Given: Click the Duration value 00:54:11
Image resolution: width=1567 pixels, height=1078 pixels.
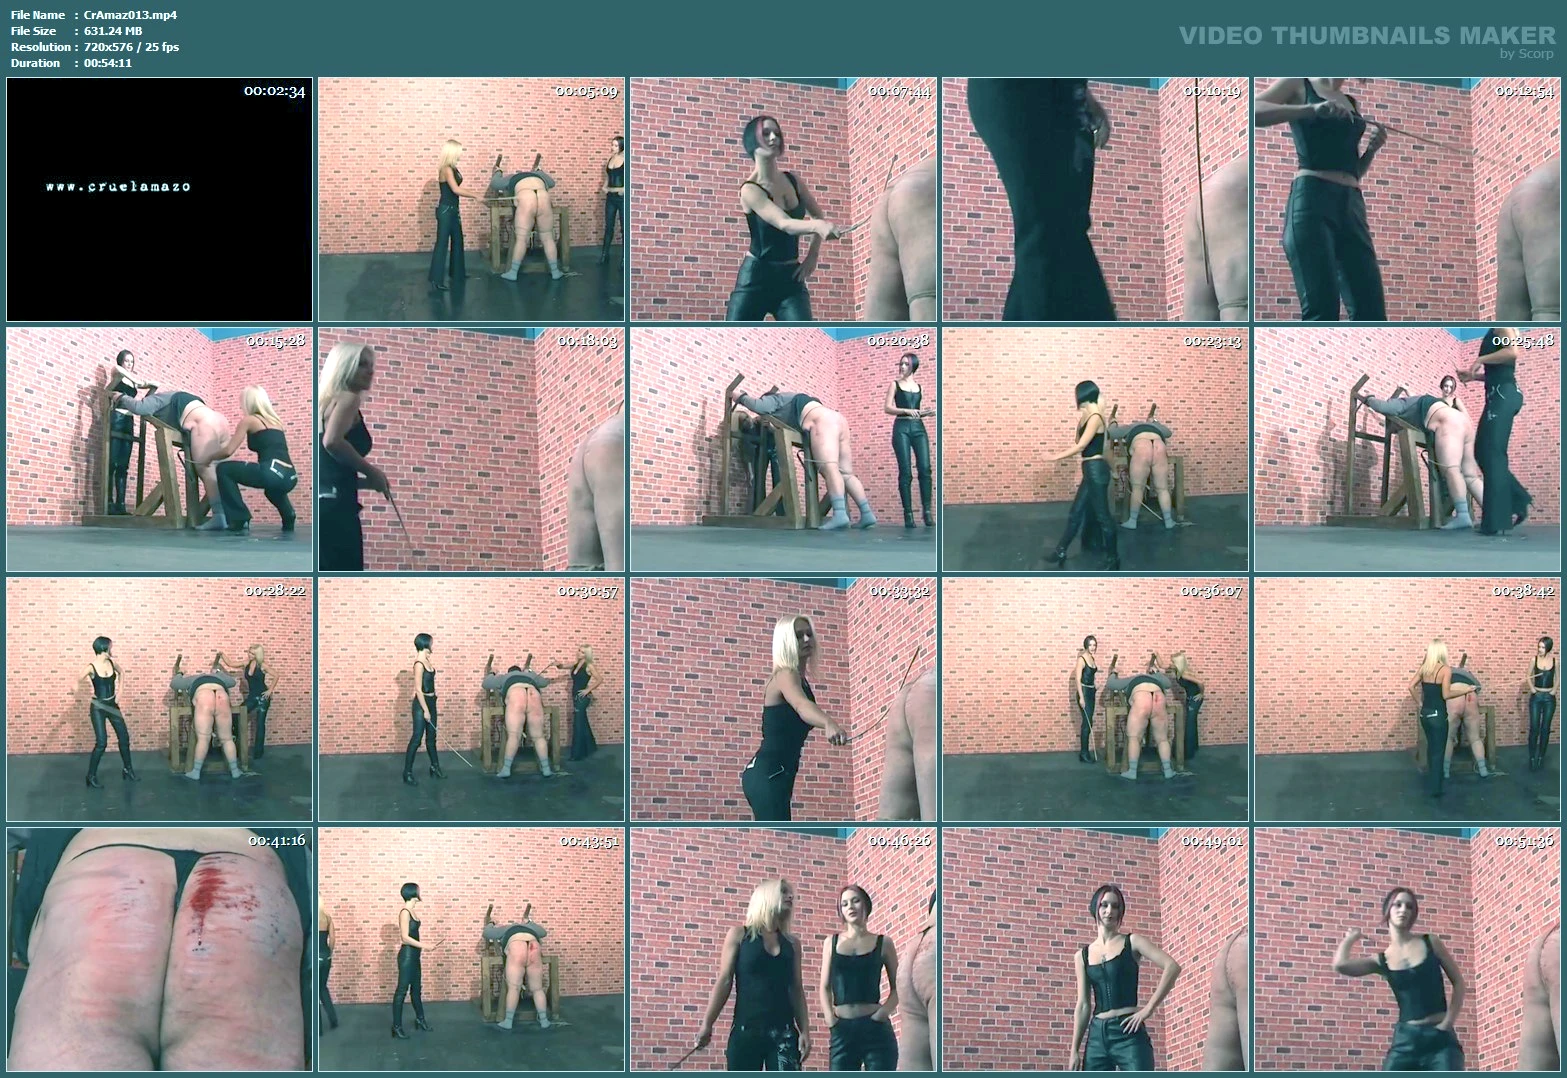Looking at the screenshot, I should [x=108, y=63].
